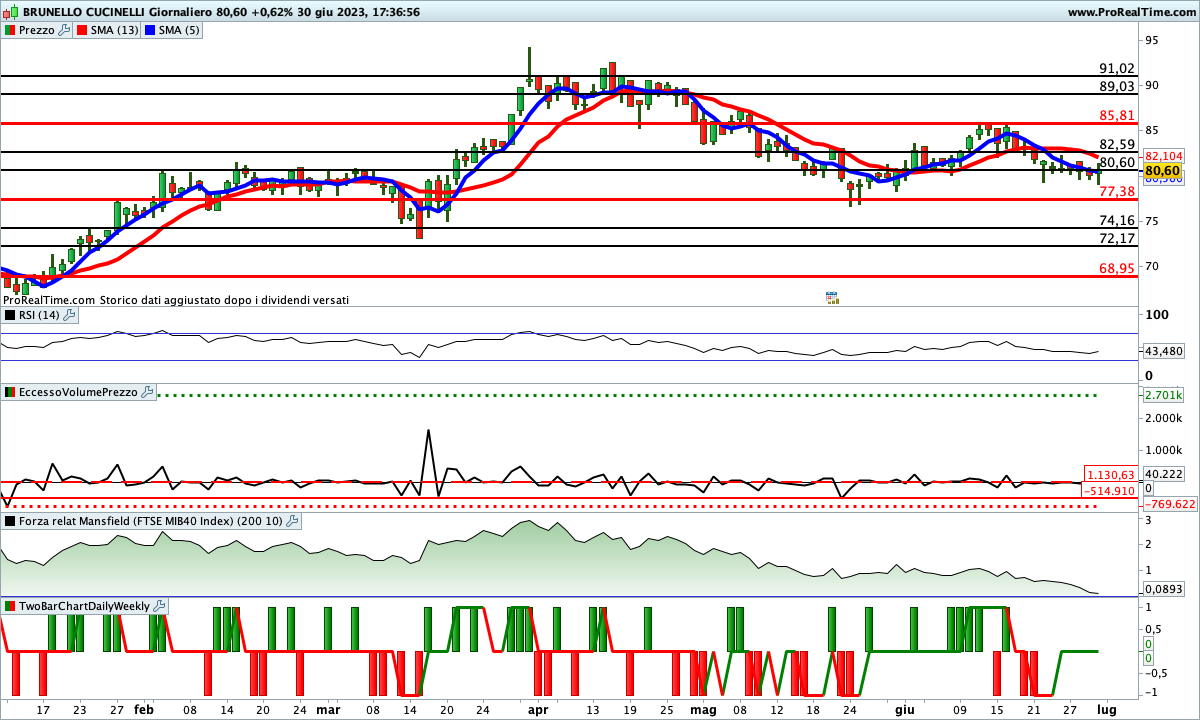
Task: Click the 'apr' month label on time axis
Action: (538, 708)
